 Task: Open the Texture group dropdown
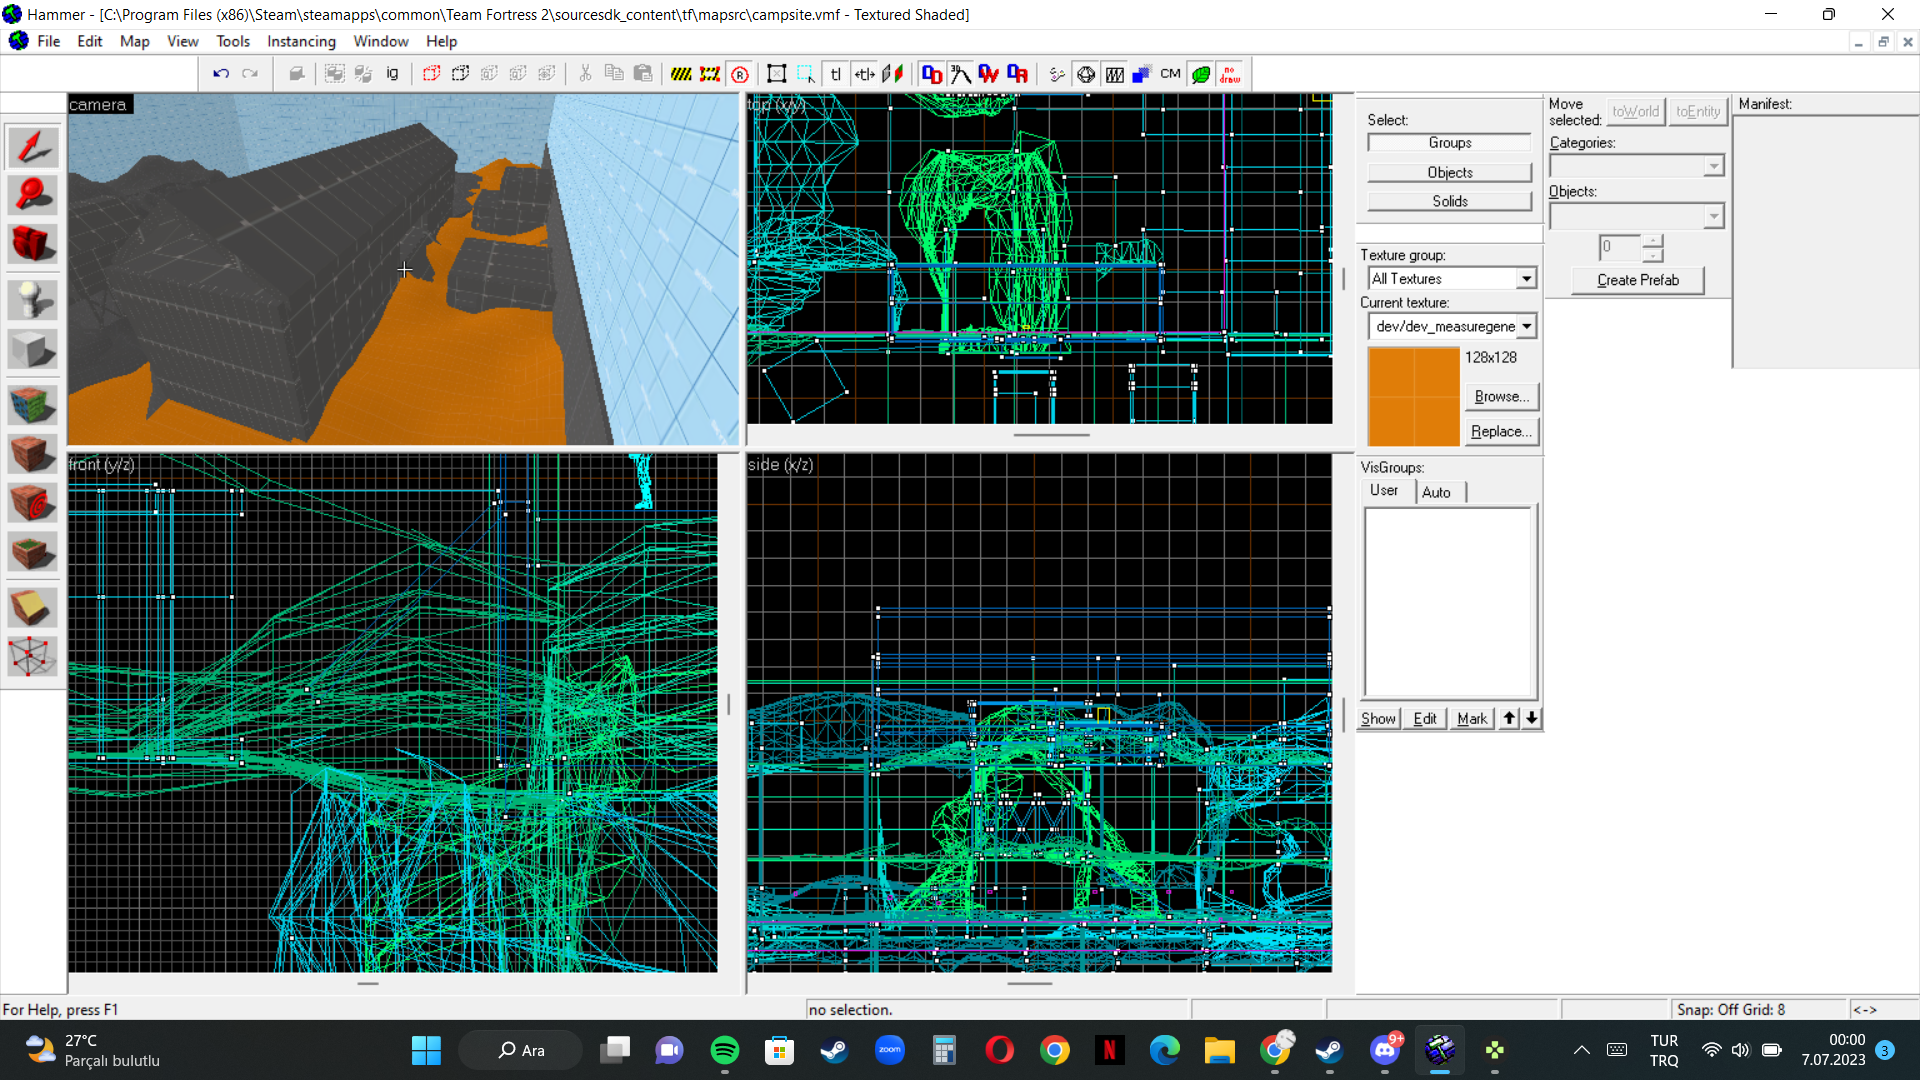(x=1526, y=279)
